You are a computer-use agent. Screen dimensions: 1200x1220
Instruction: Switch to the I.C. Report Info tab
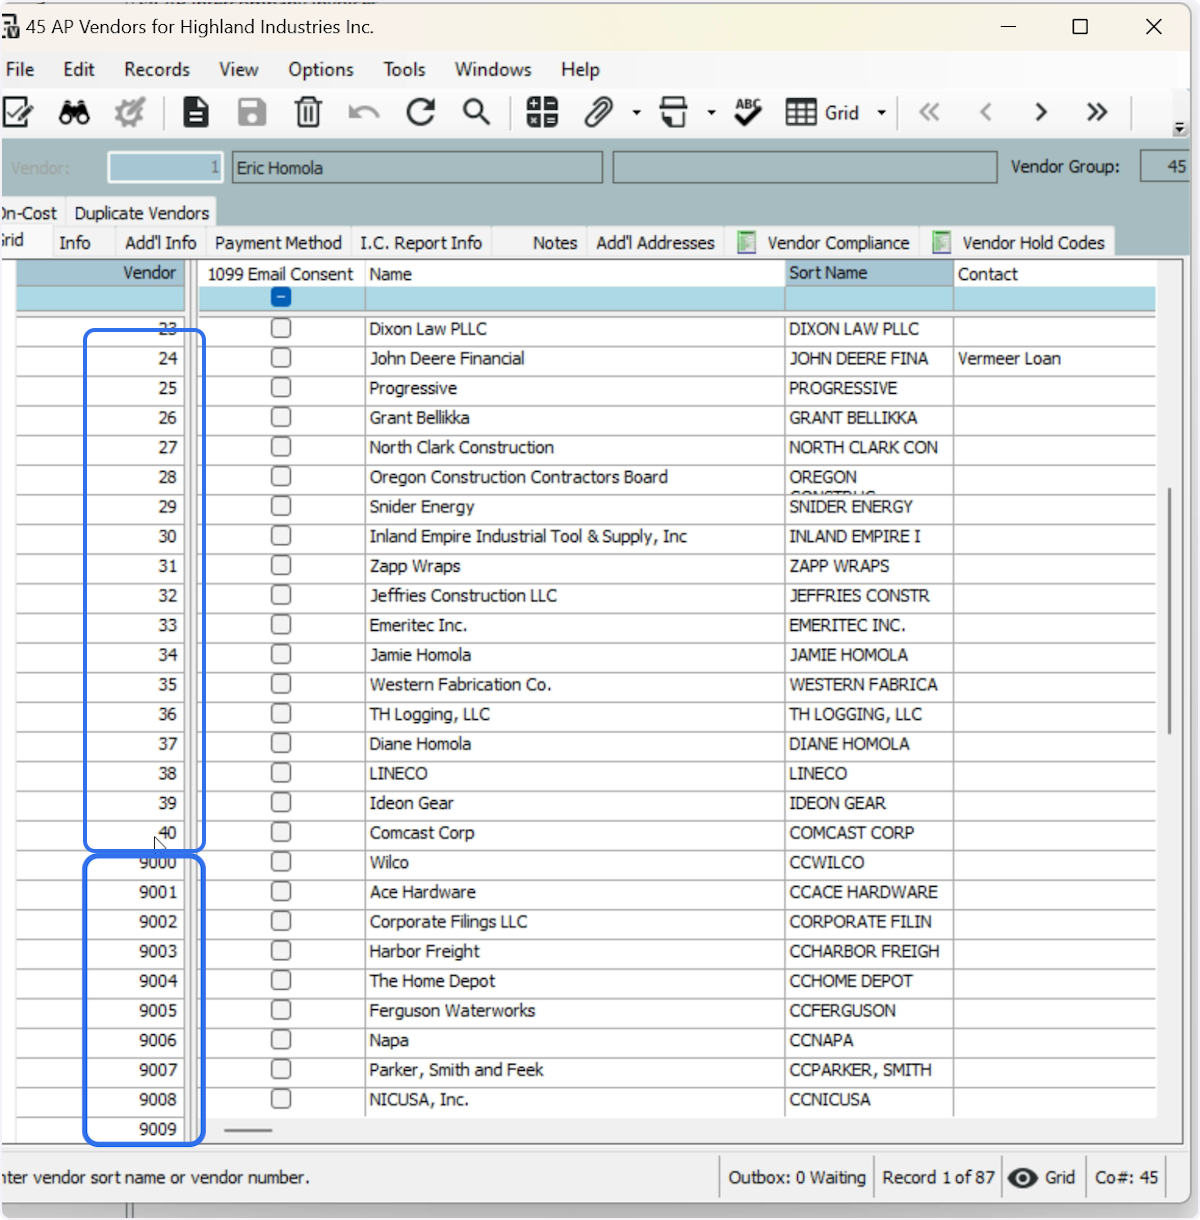(421, 243)
